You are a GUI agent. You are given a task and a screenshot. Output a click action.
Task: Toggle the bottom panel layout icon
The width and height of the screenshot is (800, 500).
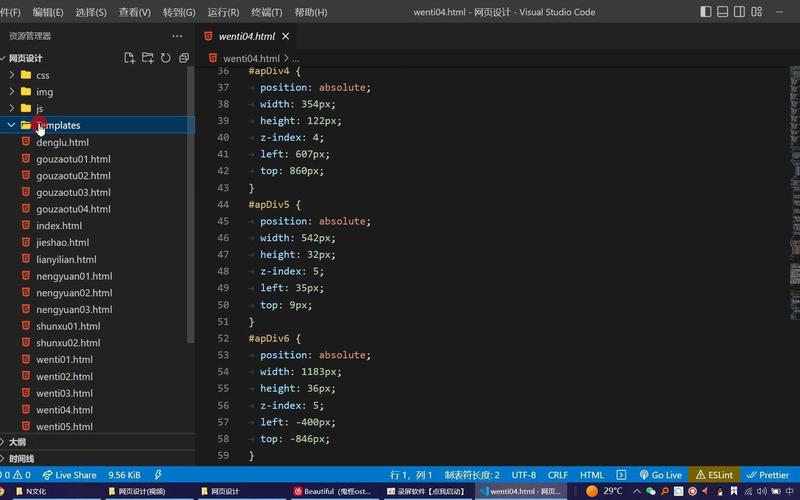coord(722,11)
